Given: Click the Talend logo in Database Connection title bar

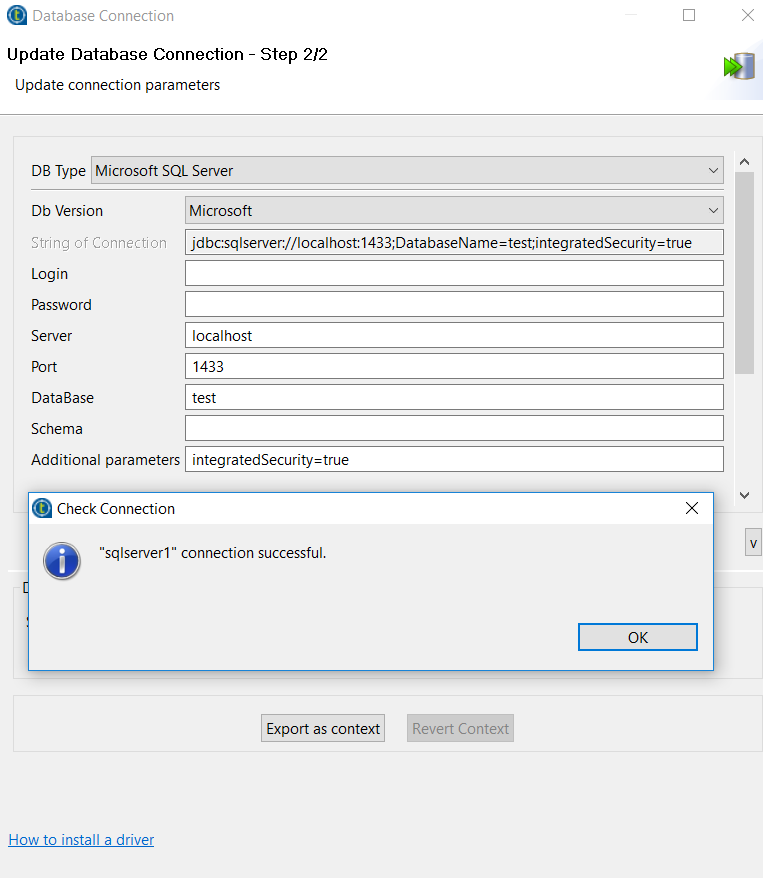Looking at the screenshot, I should [x=17, y=16].
